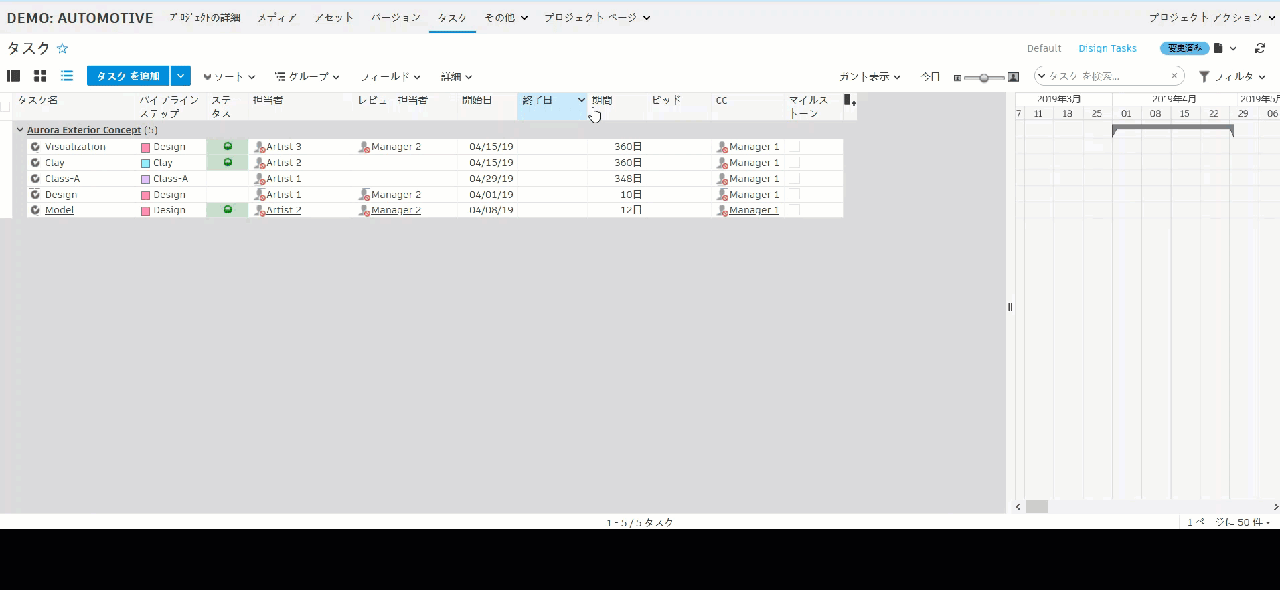Click the page document icon near 変更済み

1218,48
